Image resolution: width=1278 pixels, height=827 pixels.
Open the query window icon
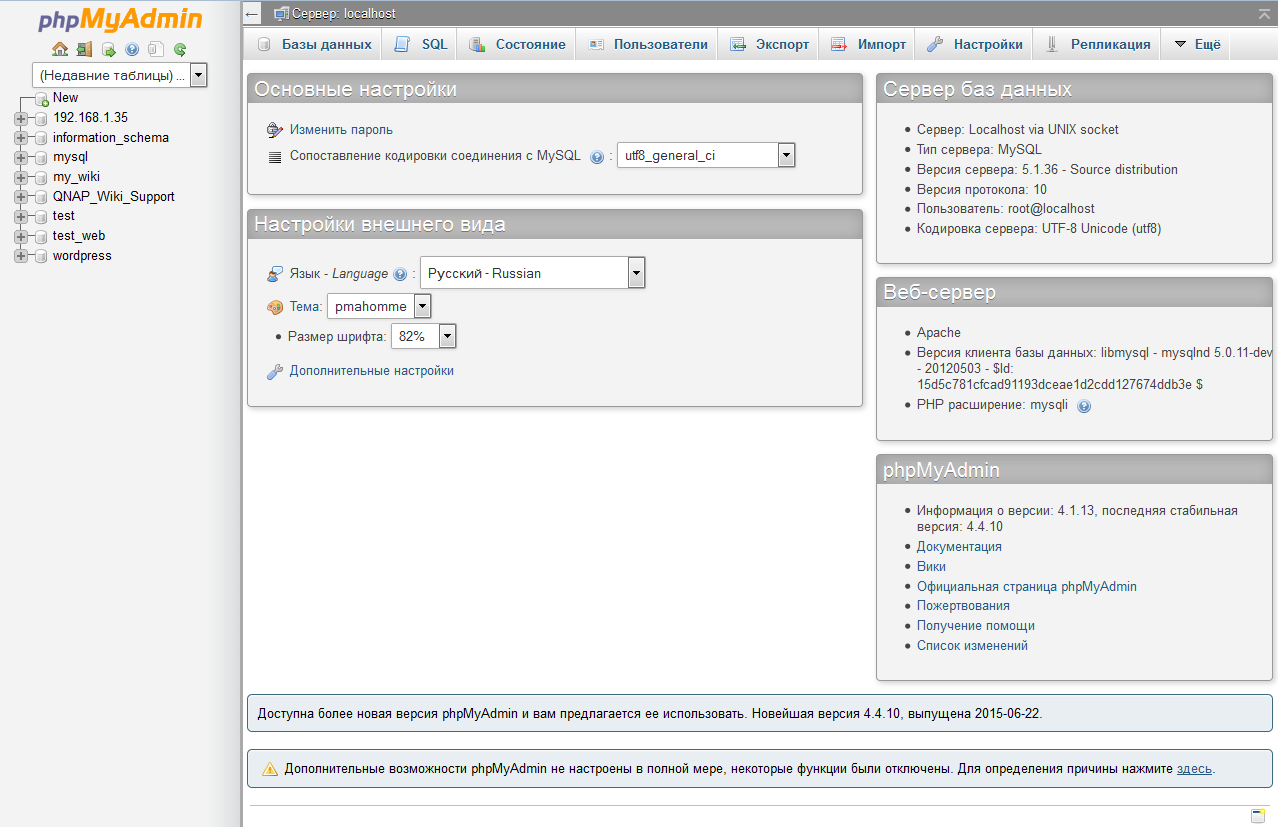(x=108, y=49)
